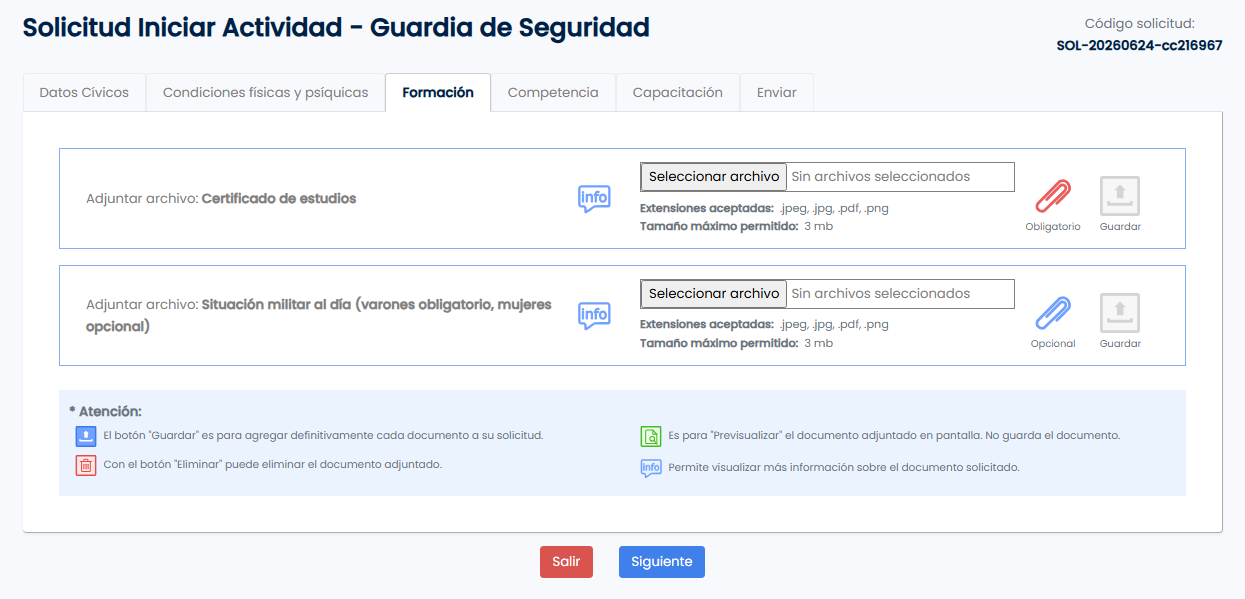Open info icon for Certificado de estudios

pos(594,198)
